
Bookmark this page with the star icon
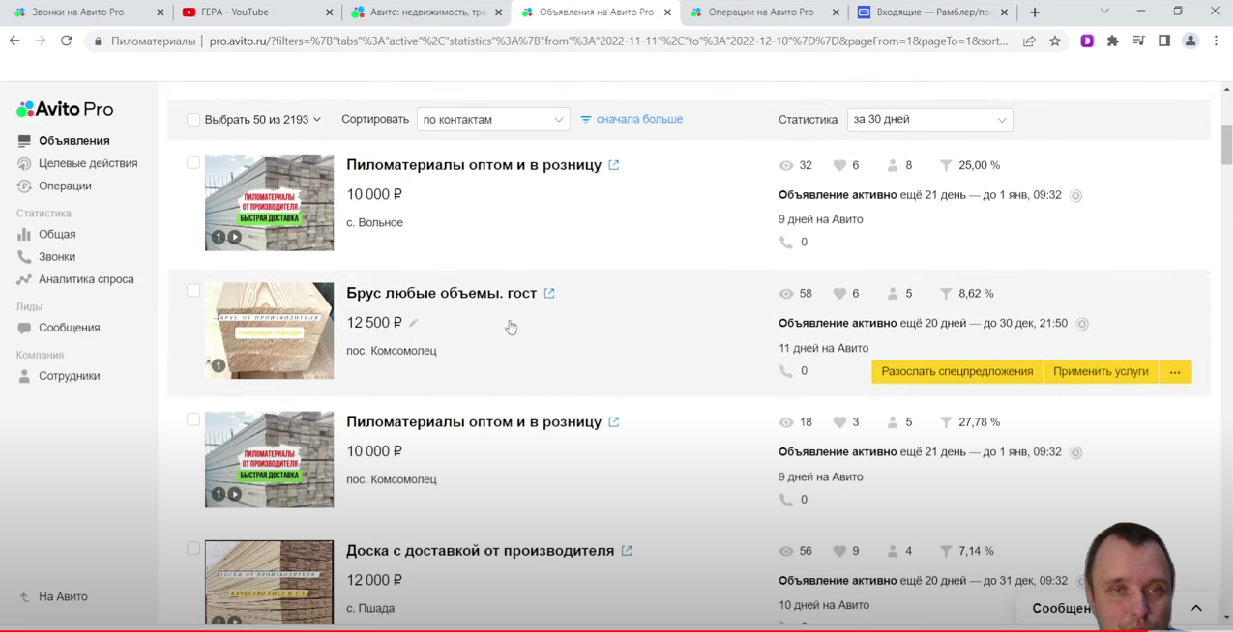(1055, 41)
